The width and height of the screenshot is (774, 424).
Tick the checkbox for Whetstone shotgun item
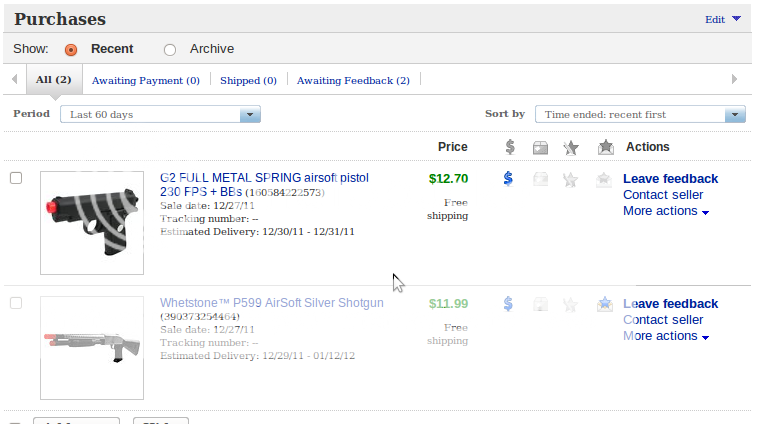tap(16, 303)
